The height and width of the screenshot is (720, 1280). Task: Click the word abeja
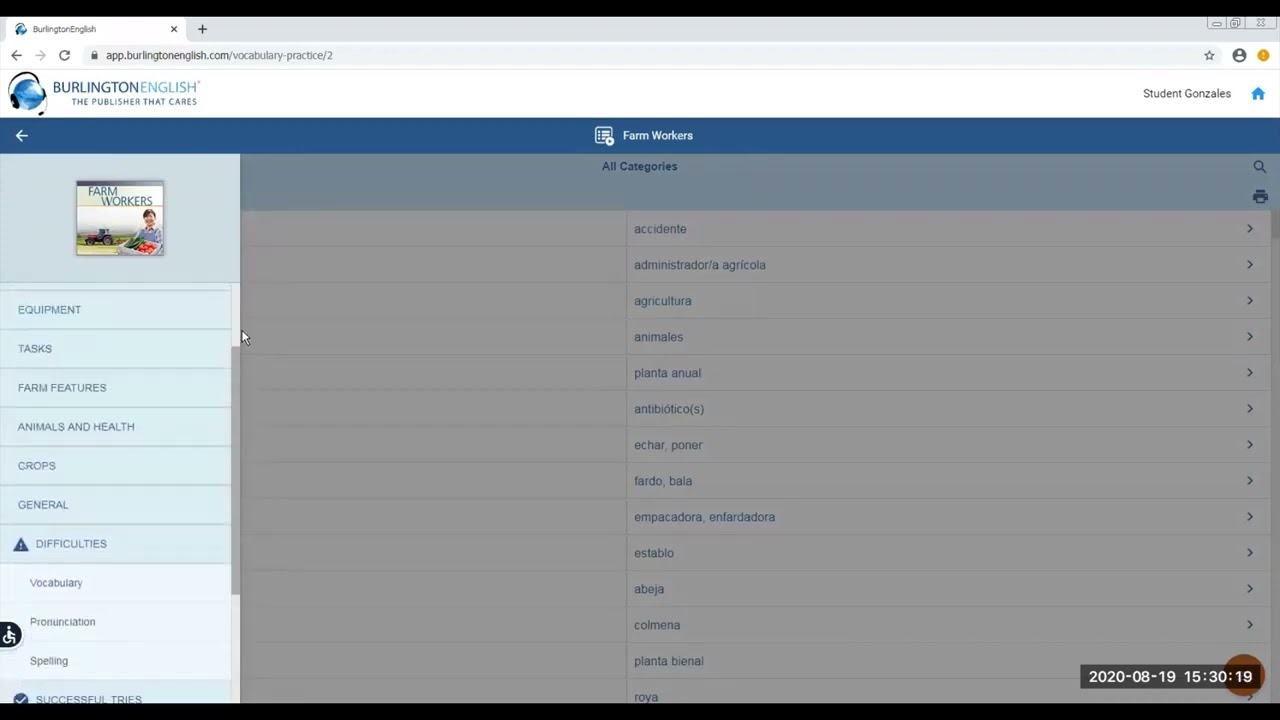(x=648, y=589)
